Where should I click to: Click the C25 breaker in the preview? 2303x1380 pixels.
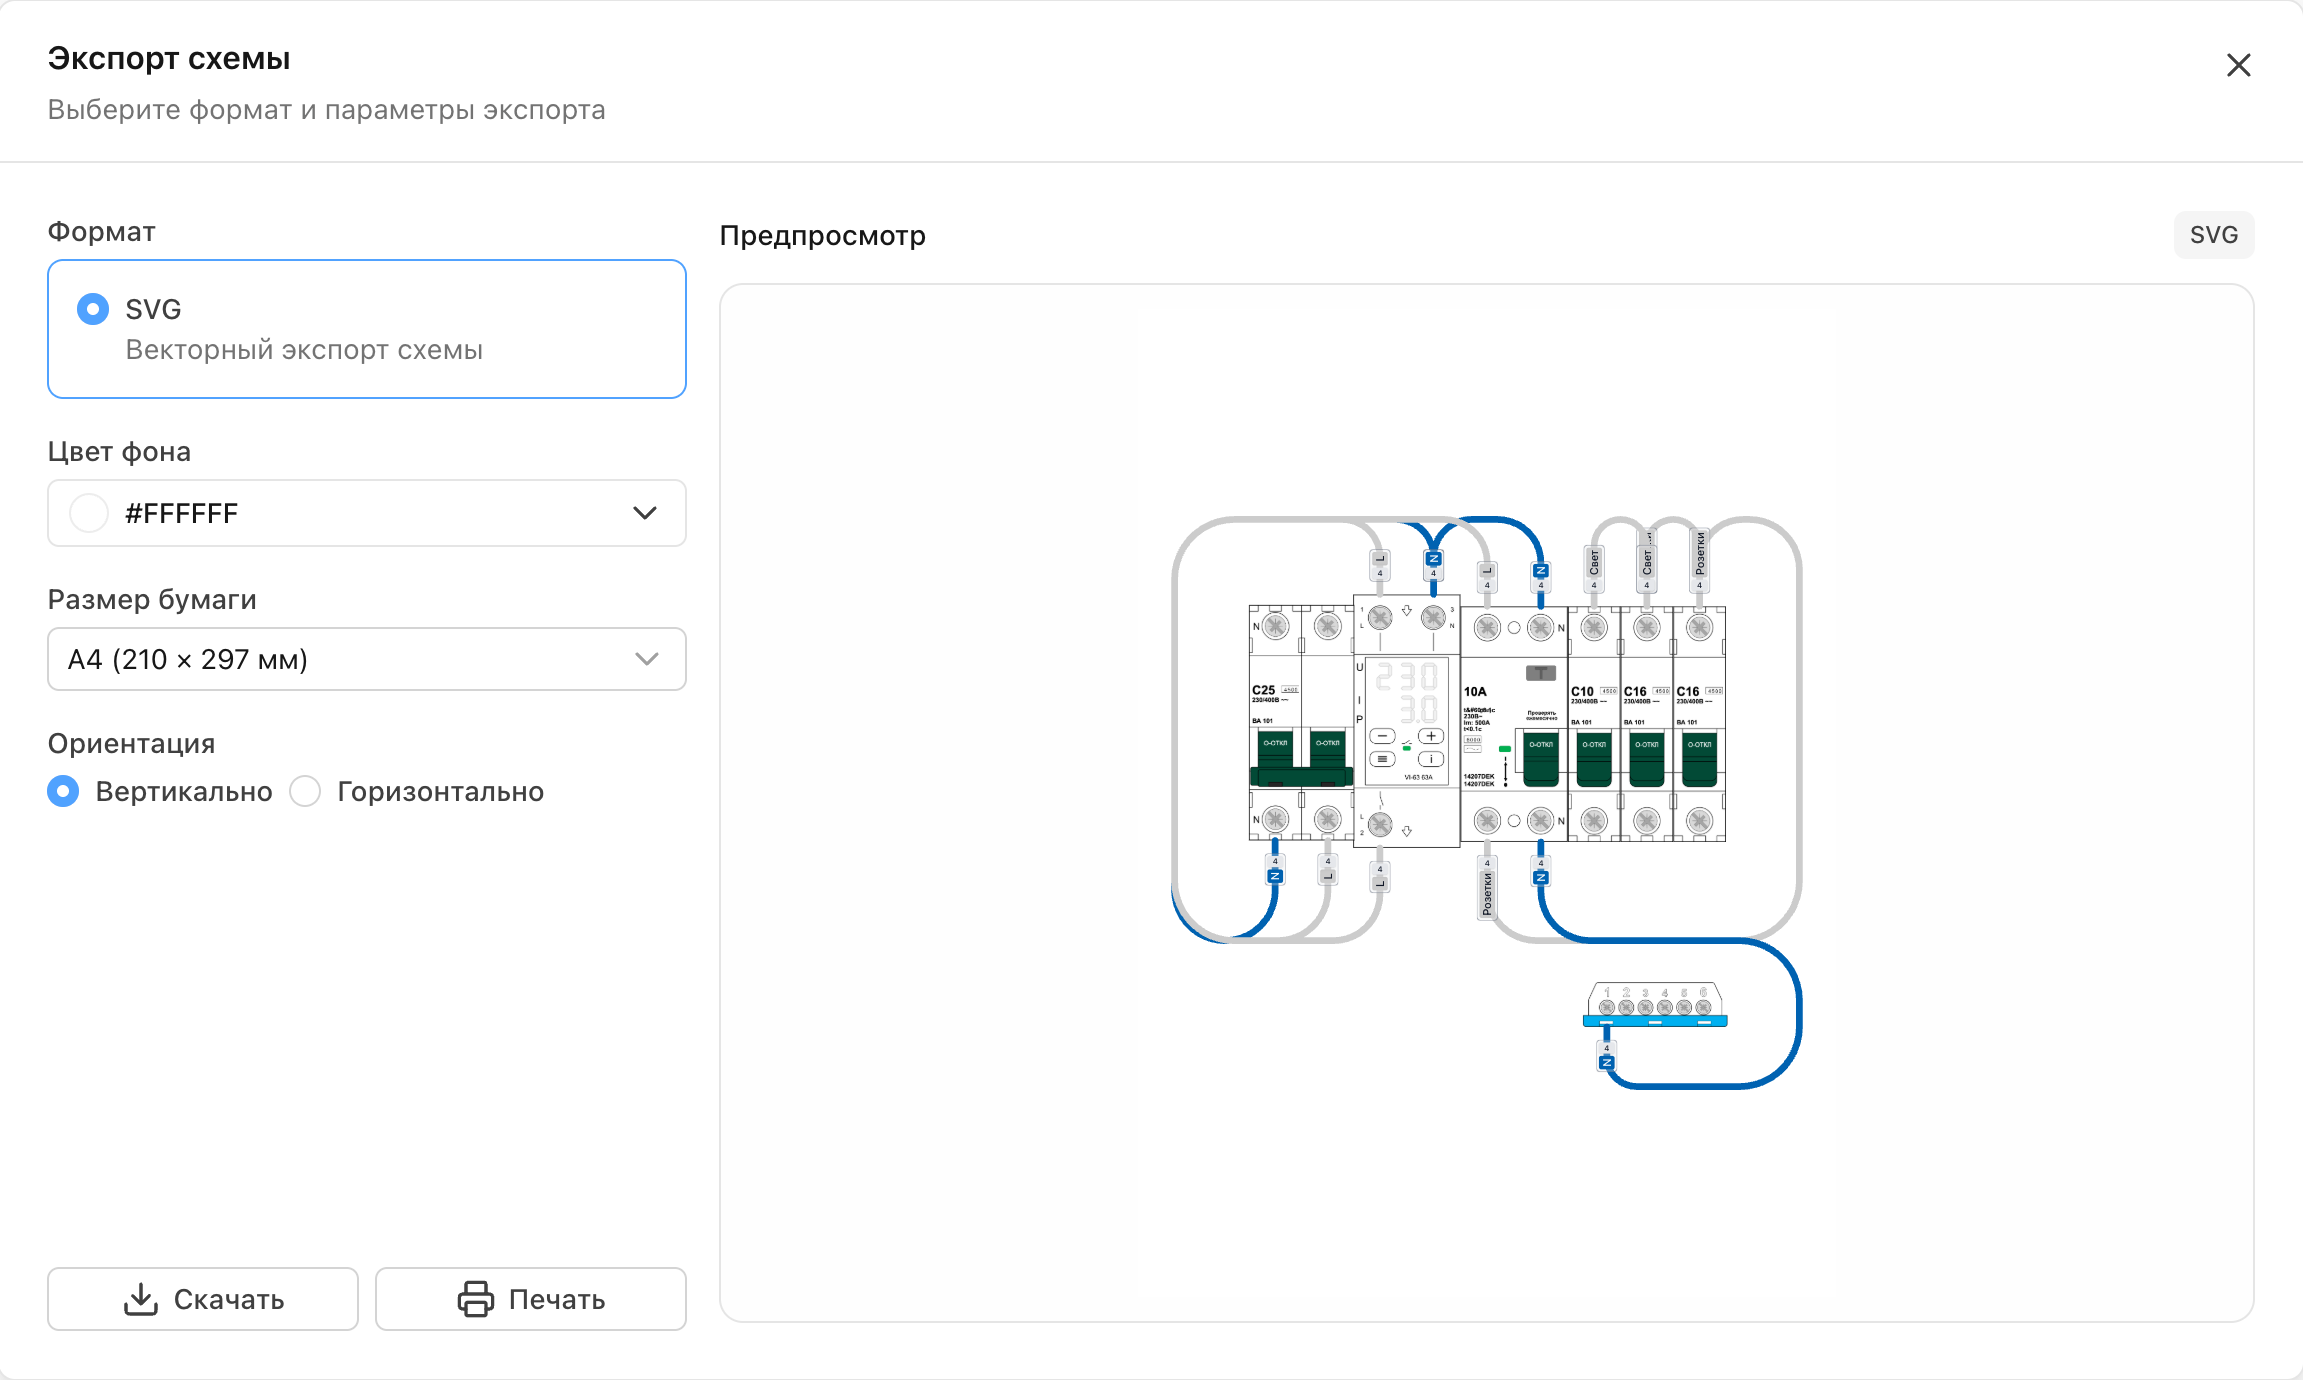click(x=1301, y=722)
